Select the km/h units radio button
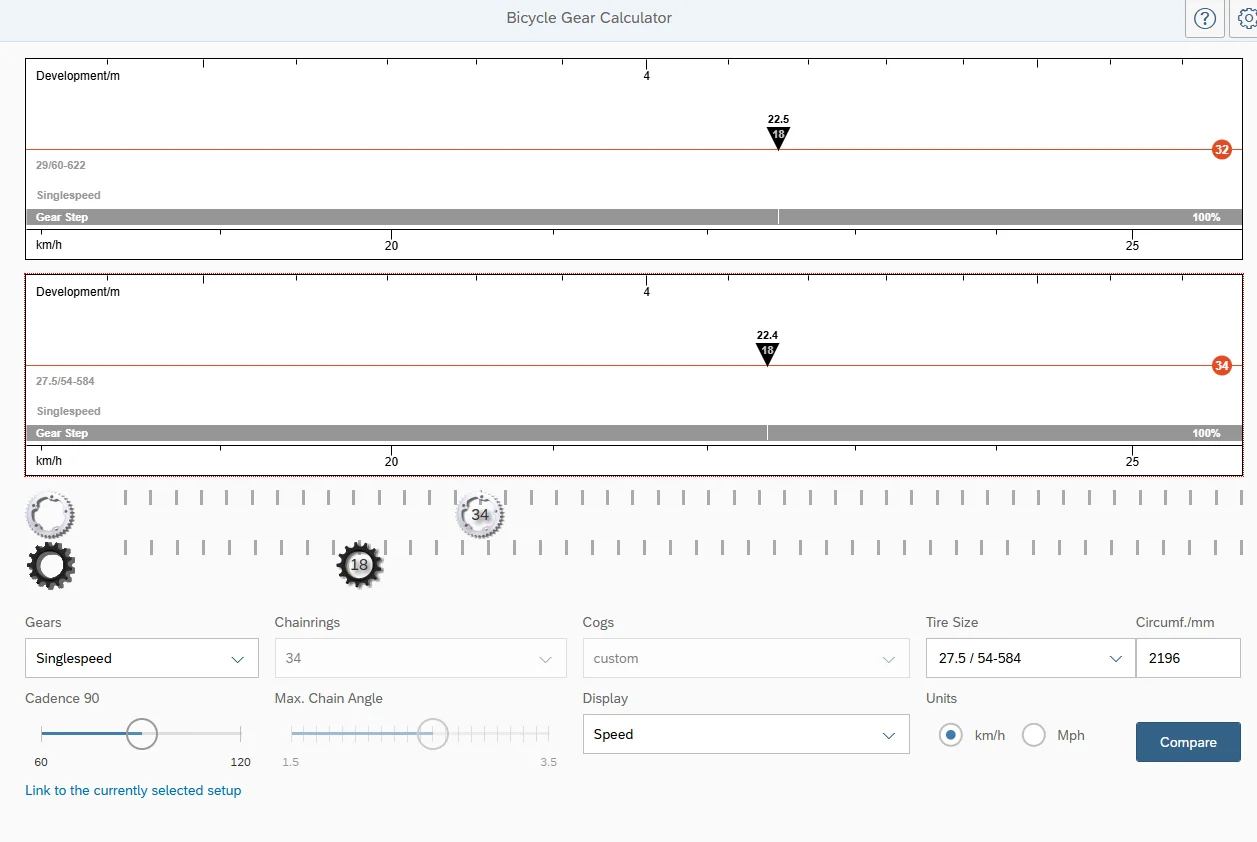The width and height of the screenshot is (1257, 842). coord(951,735)
